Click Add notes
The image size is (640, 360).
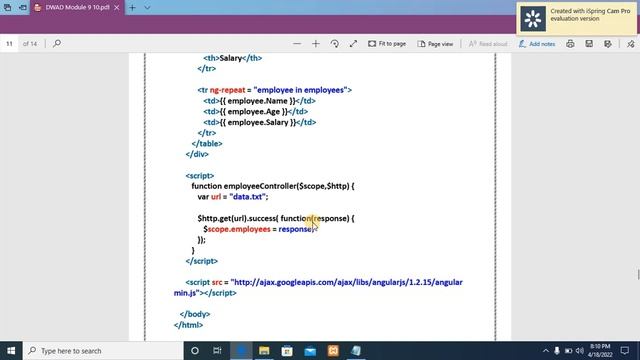point(537,44)
